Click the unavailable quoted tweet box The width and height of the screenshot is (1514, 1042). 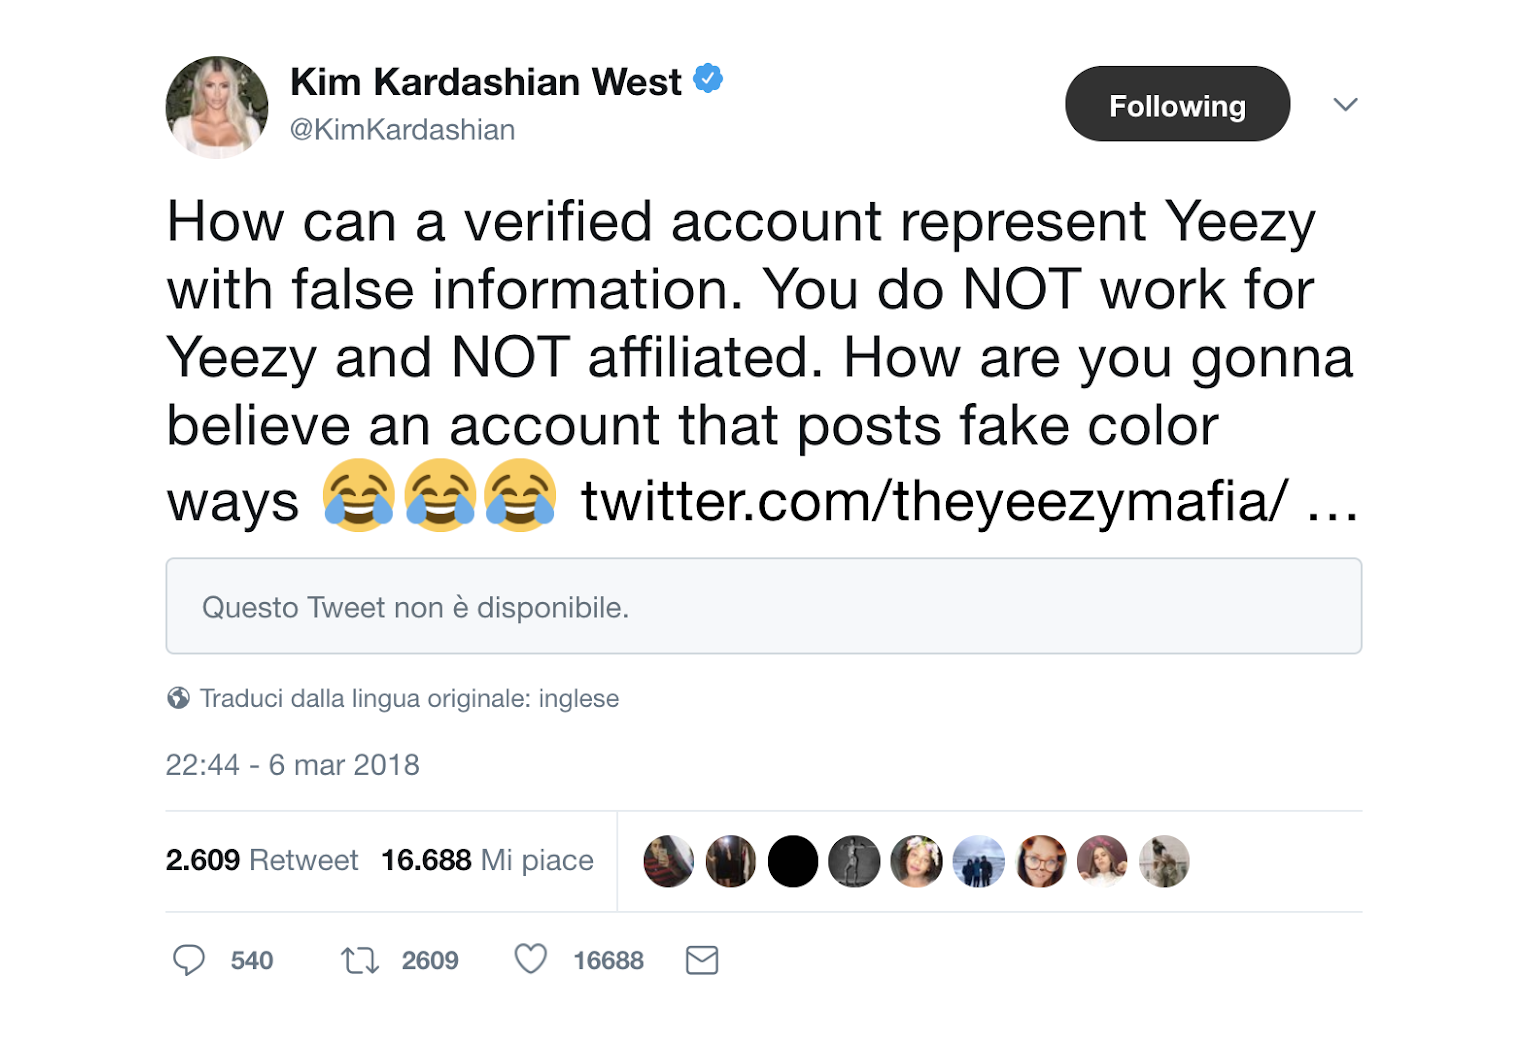[x=763, y=606]
